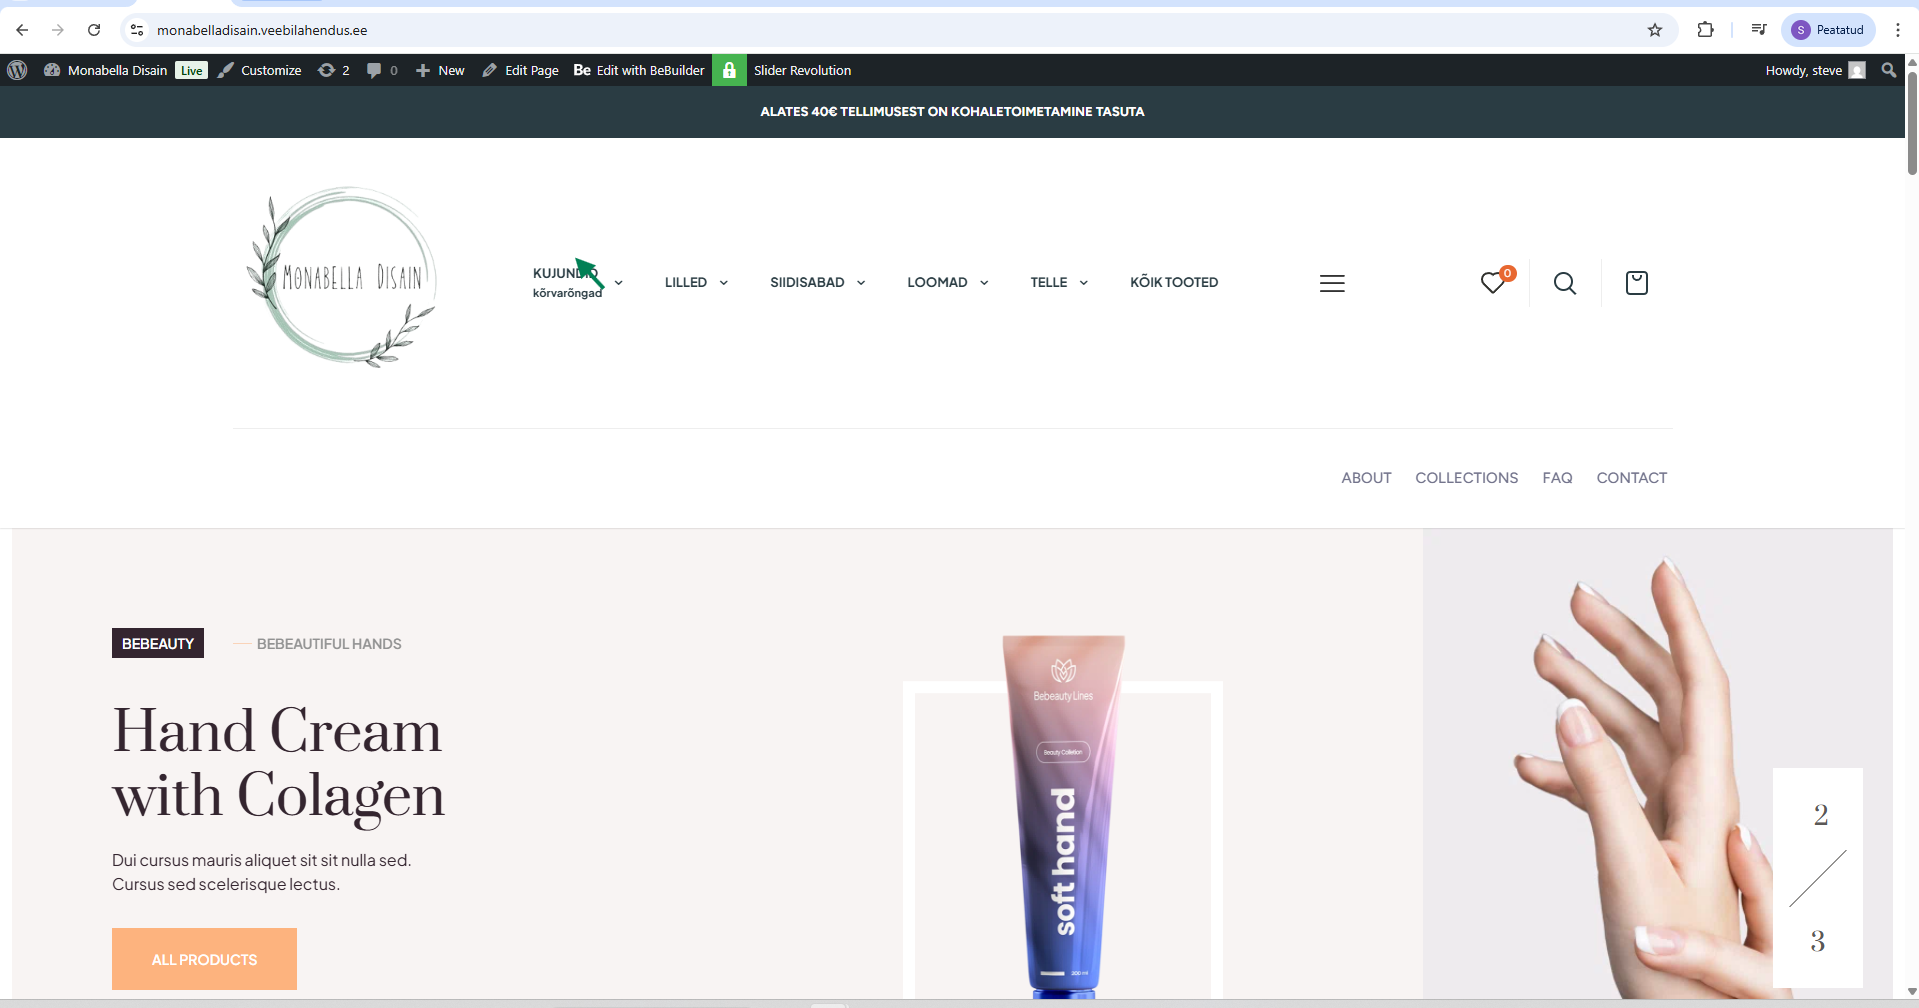Click the wishlist heart icon
Screen dimensions: 1919x1008
[1493, 283]
